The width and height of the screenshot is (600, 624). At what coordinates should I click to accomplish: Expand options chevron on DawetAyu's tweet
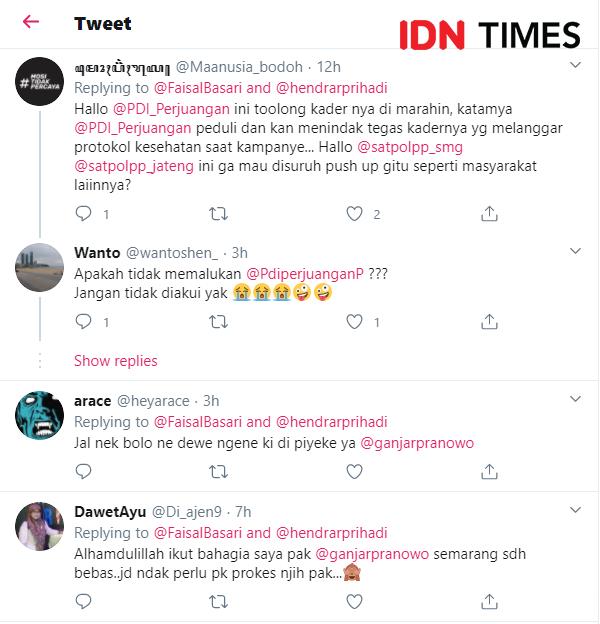(x=575, y=510)
